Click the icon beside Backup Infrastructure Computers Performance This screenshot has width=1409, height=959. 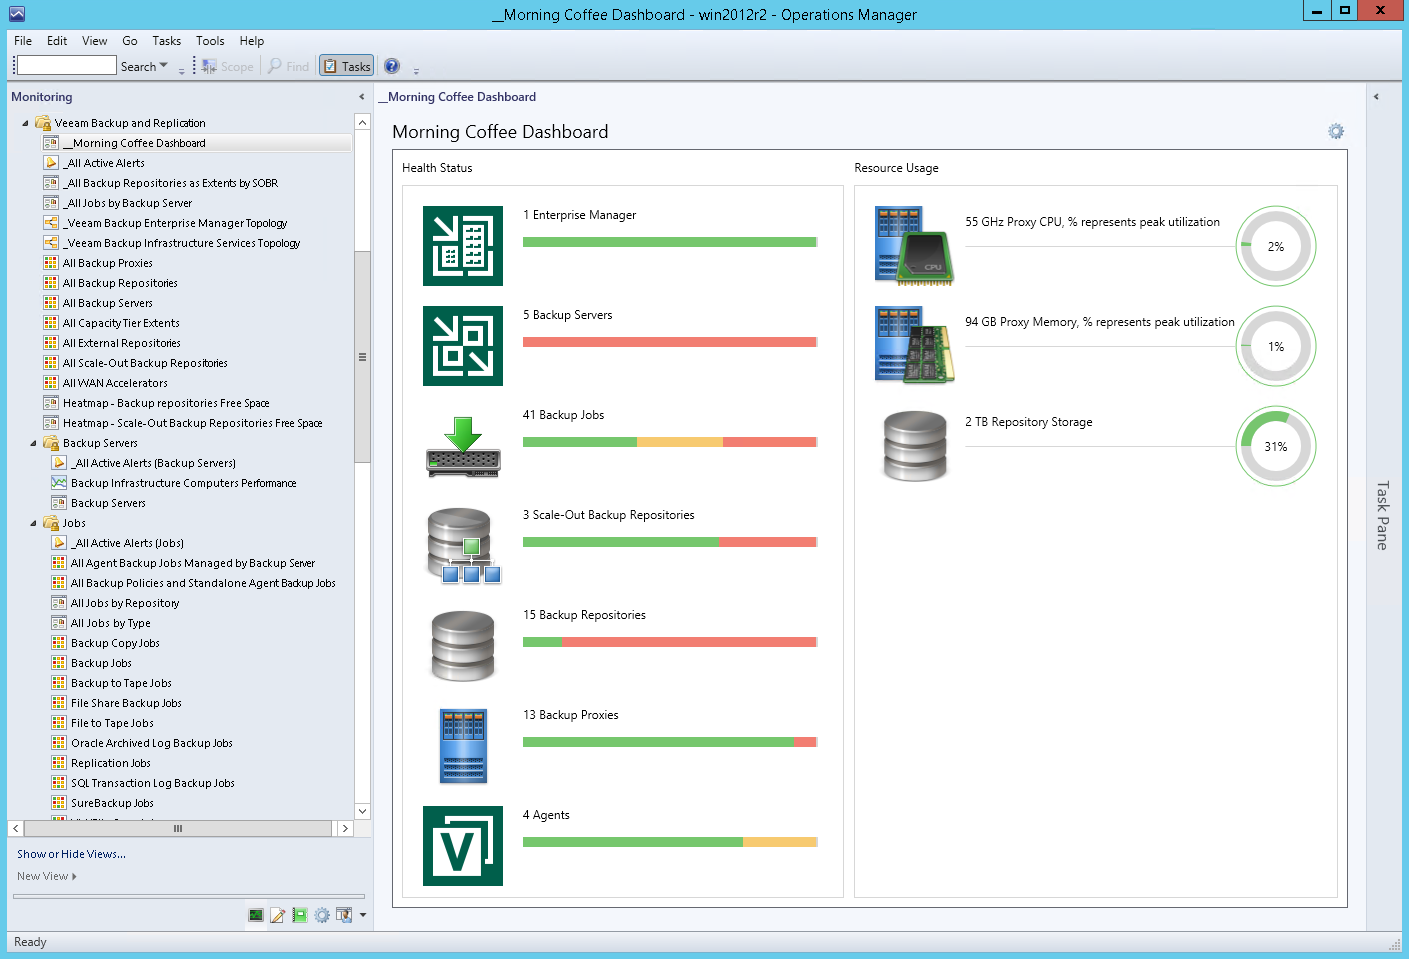[59, 483]
